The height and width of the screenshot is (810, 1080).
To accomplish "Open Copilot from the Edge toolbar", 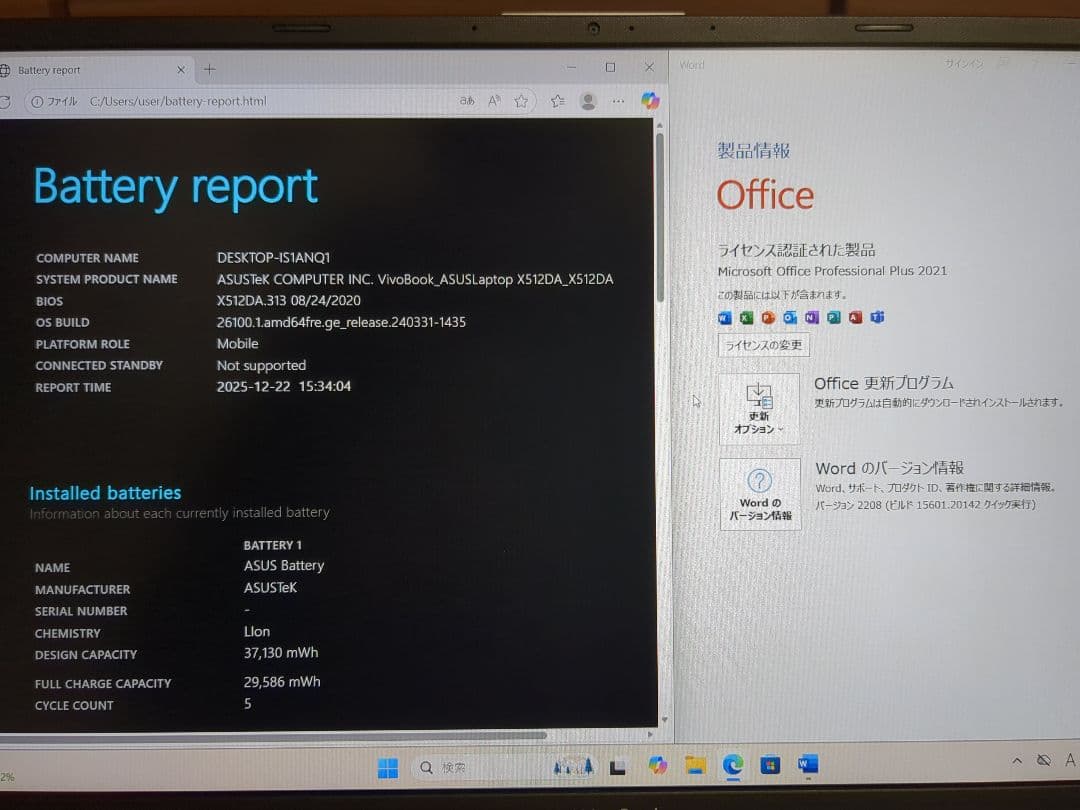I will 650,100.
